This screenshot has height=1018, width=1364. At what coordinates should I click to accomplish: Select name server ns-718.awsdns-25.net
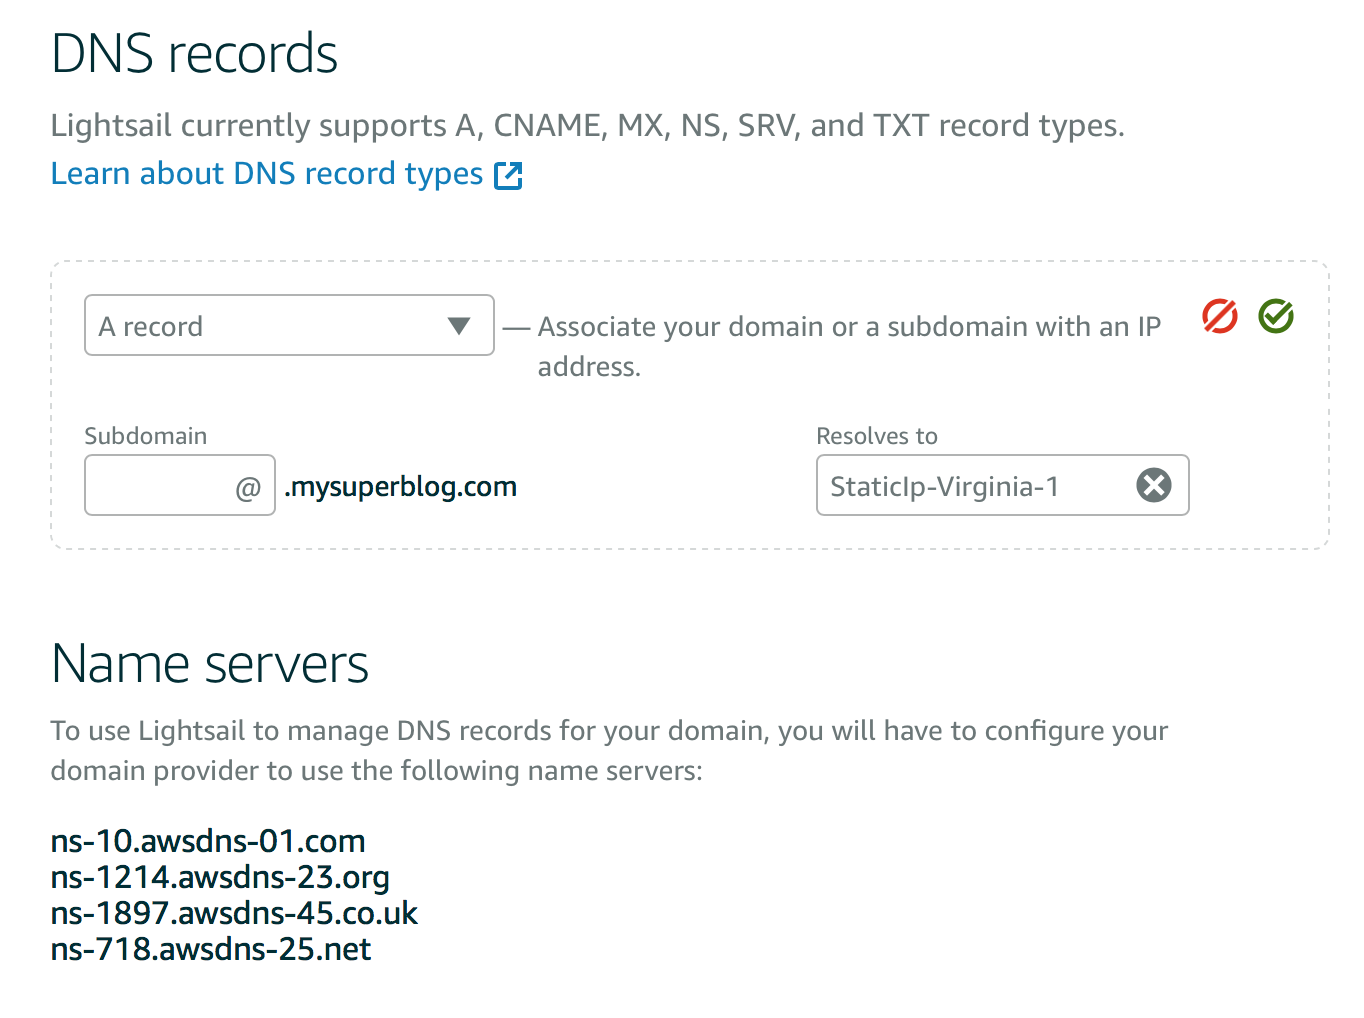211,949
